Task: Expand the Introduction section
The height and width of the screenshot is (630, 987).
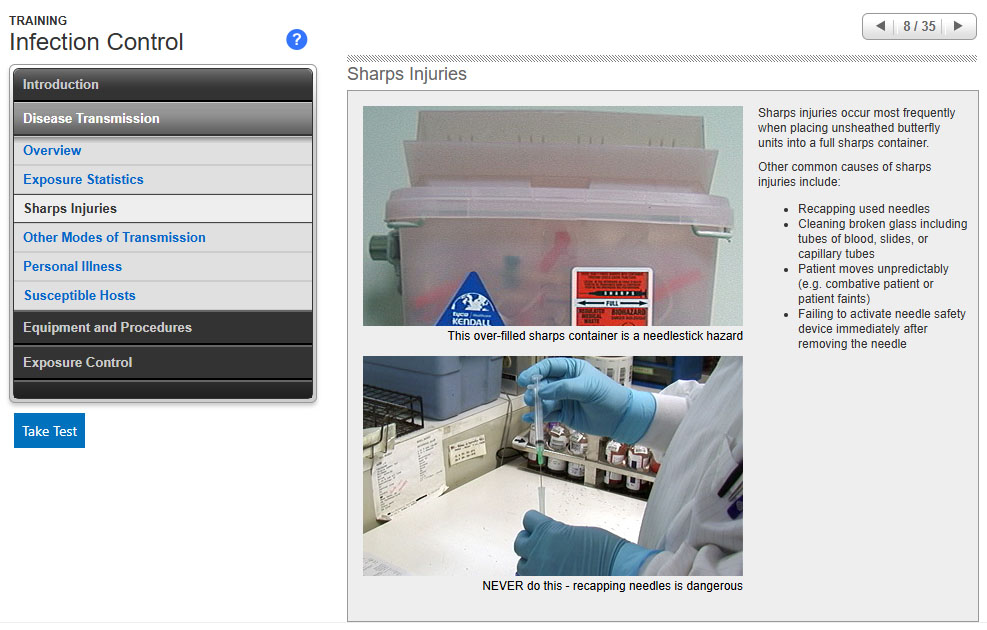Action: point(163,85)
